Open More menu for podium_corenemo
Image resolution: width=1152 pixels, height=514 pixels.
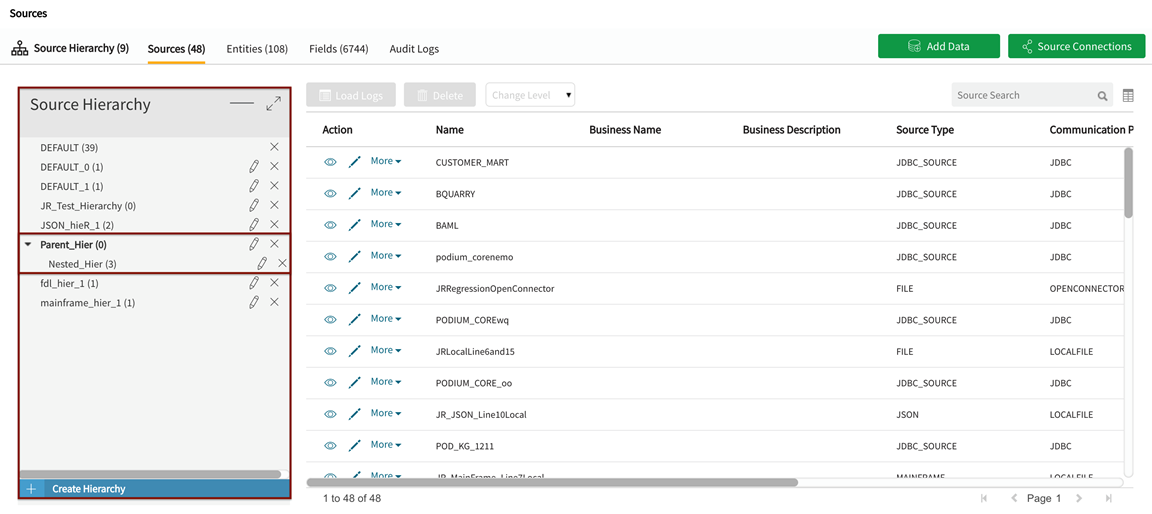386,256
